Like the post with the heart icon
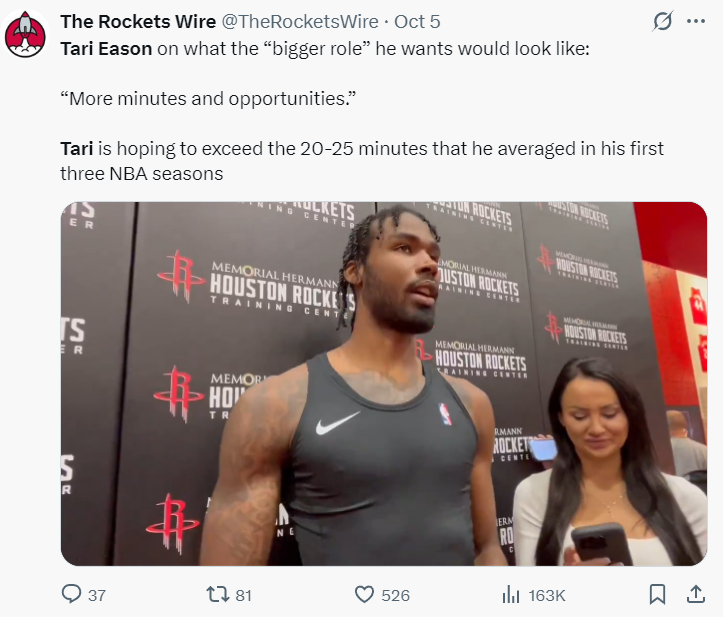 364,594
